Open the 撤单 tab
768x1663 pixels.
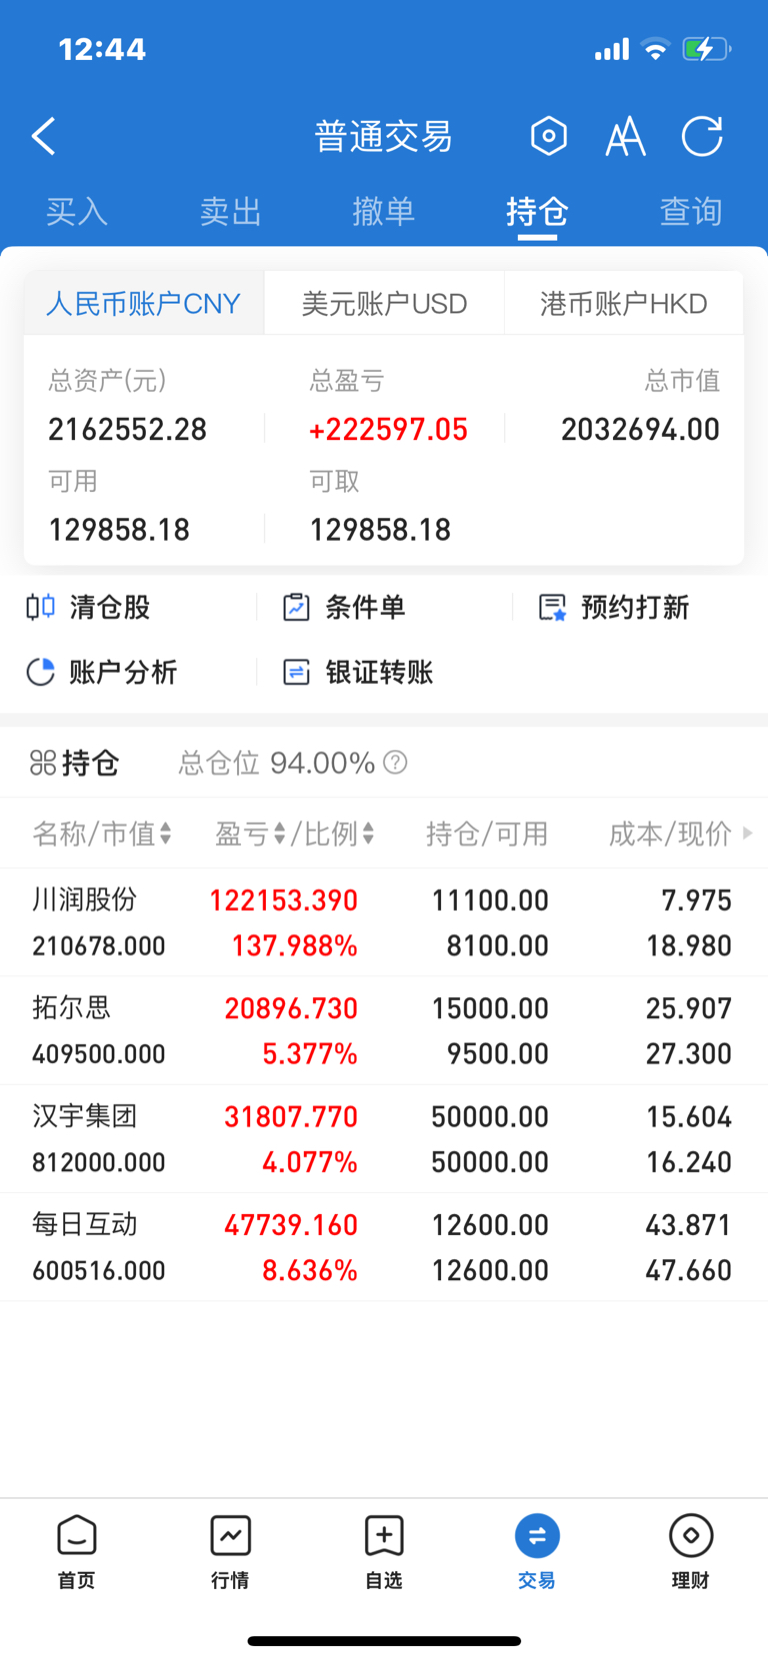(x=384, y=211)
